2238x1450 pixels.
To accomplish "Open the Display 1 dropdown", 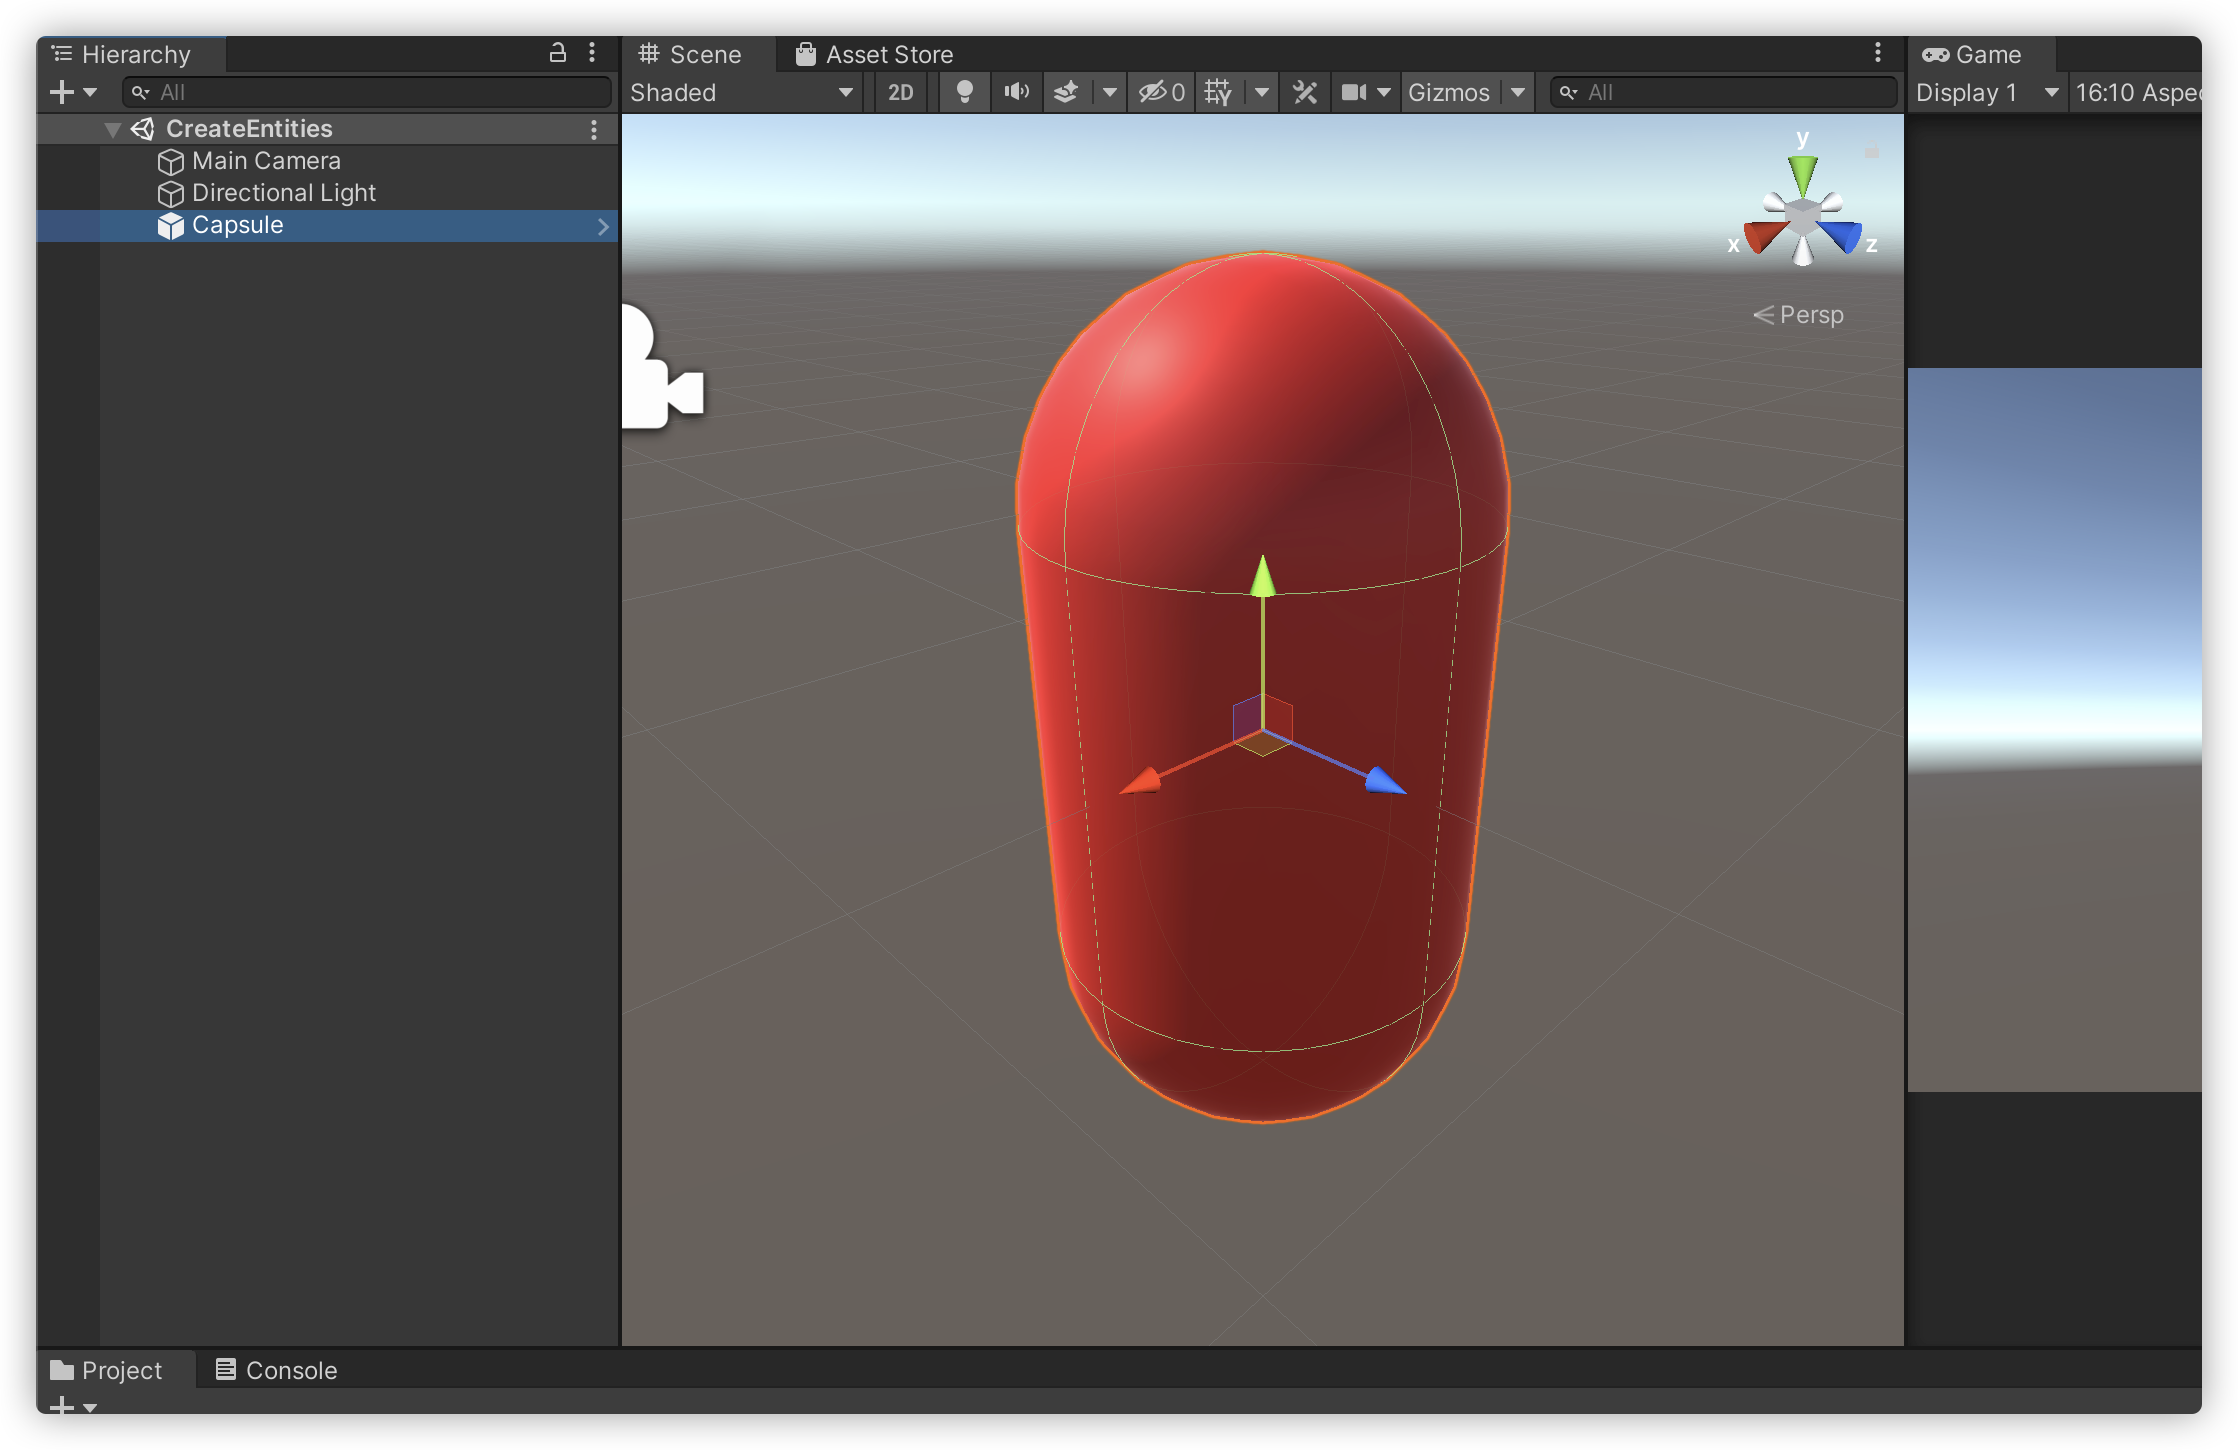I will point(1988,92).
